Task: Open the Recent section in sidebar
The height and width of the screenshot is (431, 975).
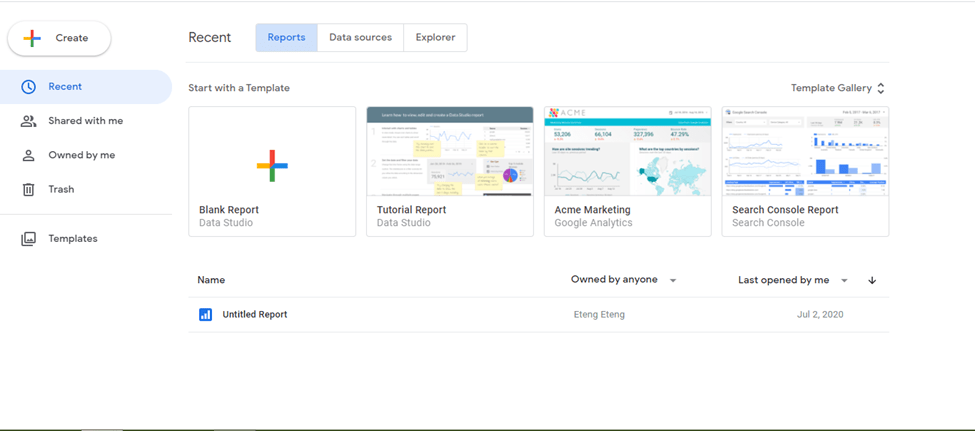Action: (86, 86)
